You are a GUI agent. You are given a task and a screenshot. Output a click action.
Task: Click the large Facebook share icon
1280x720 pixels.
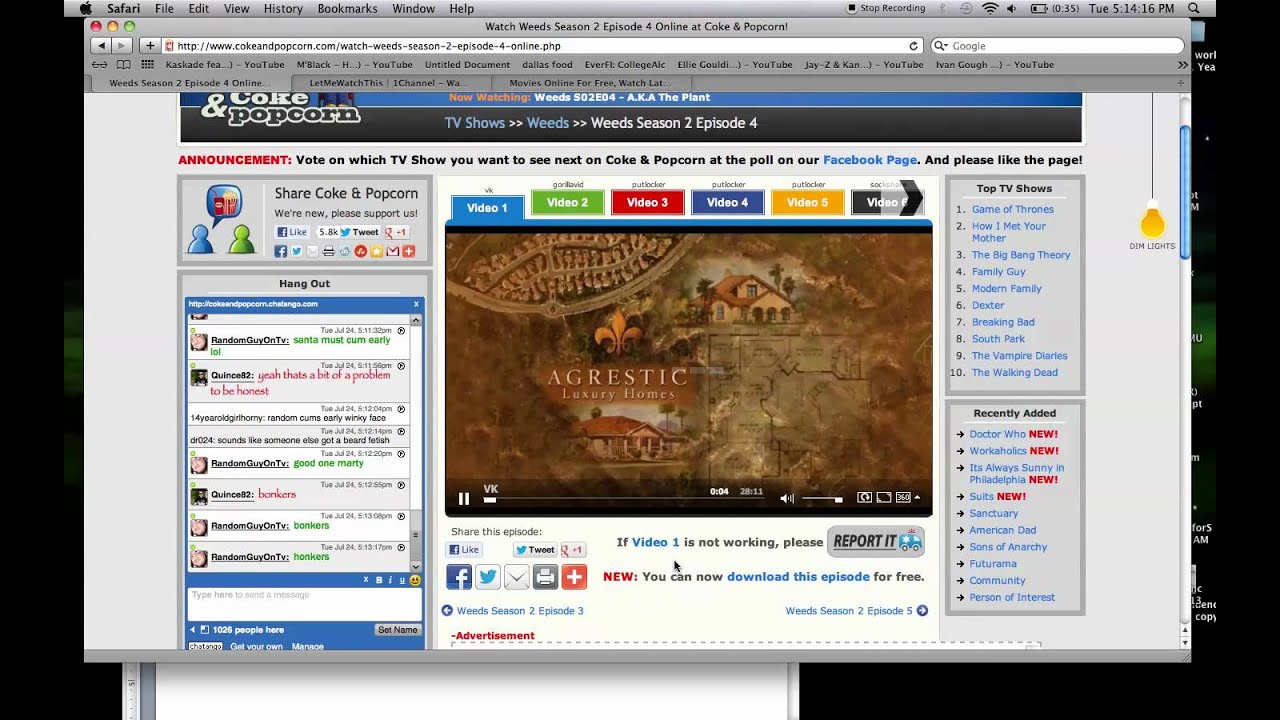(459, 577)
